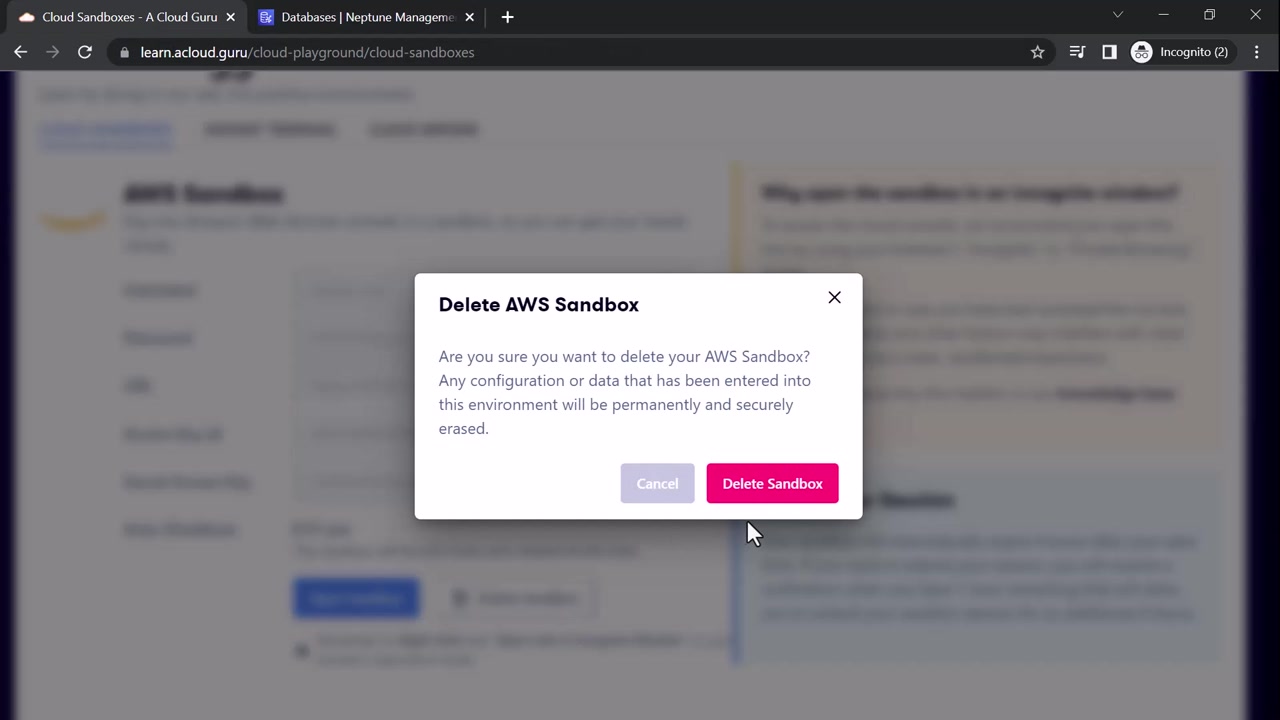Open the Chrome three-dot menu

pyautogui.click(x=1257, y=52)
